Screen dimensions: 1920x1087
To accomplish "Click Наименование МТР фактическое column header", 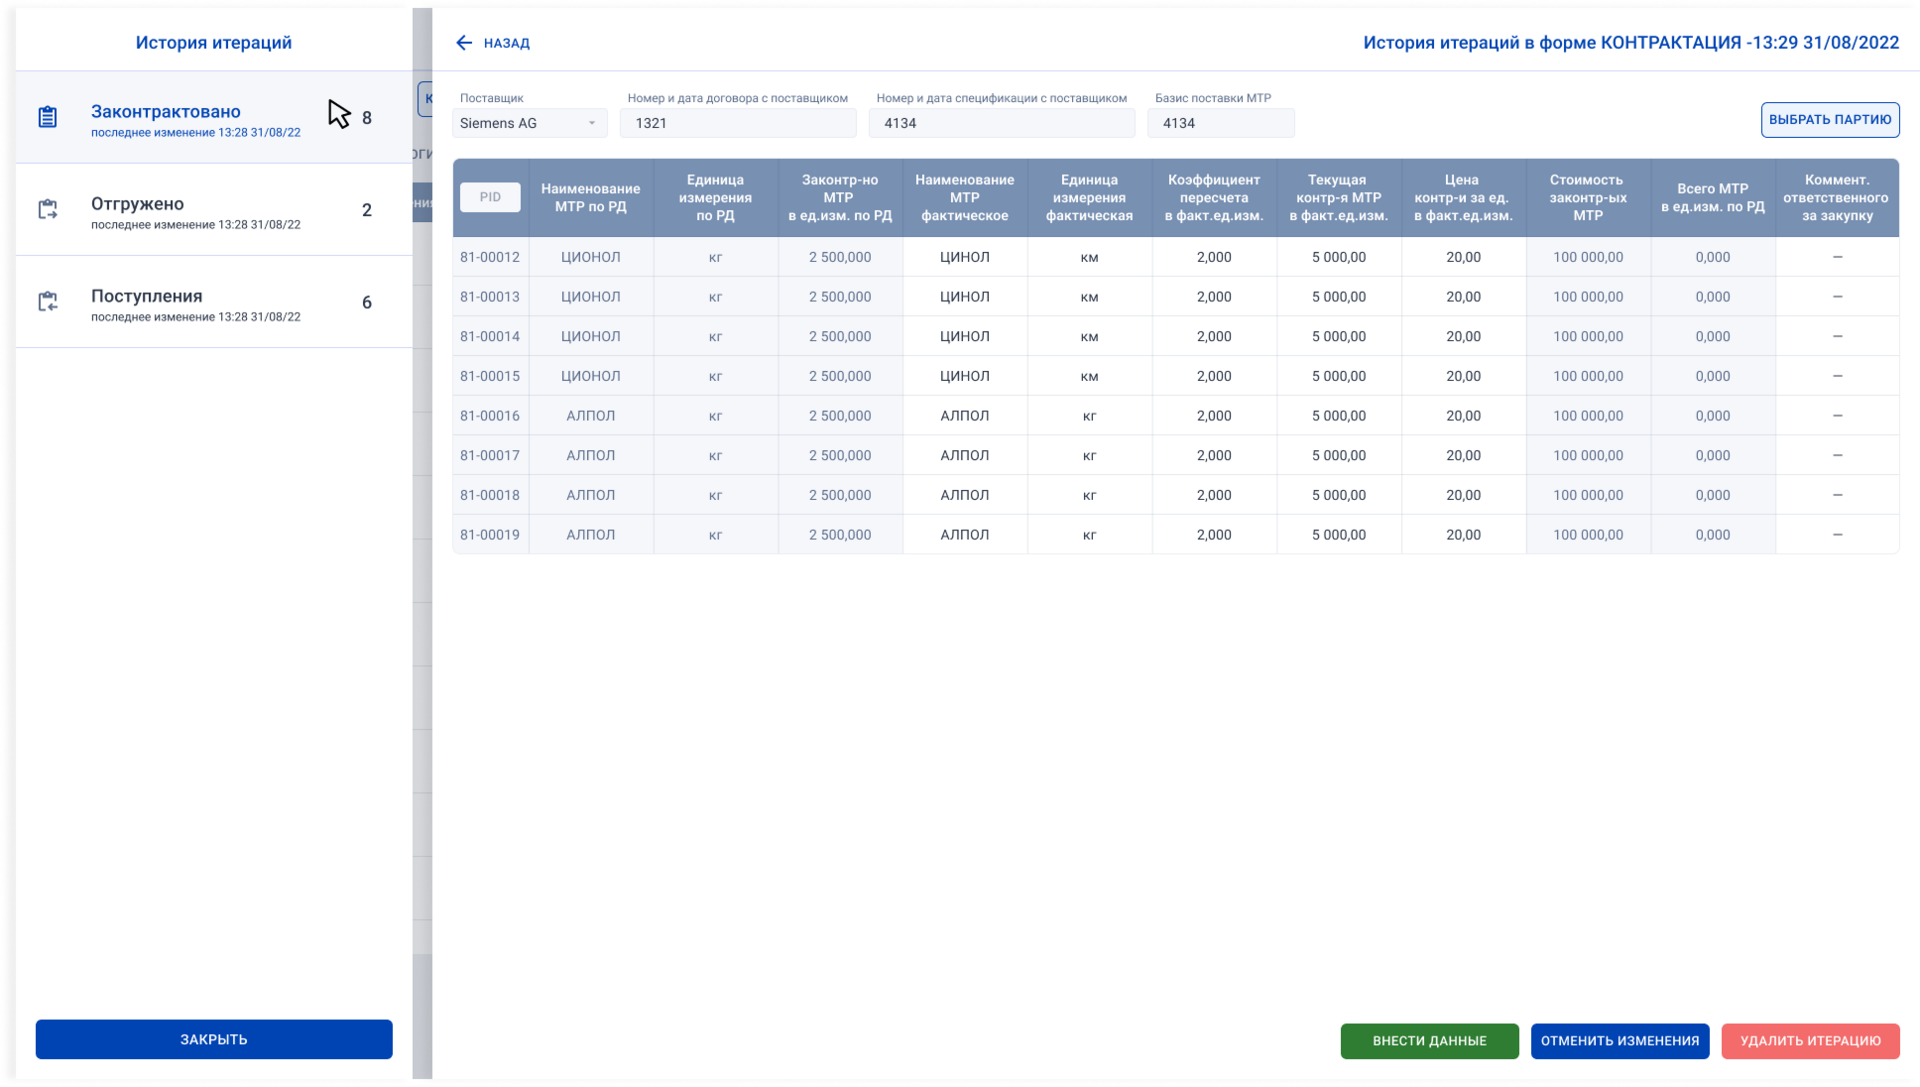I will tap(965, 198).
